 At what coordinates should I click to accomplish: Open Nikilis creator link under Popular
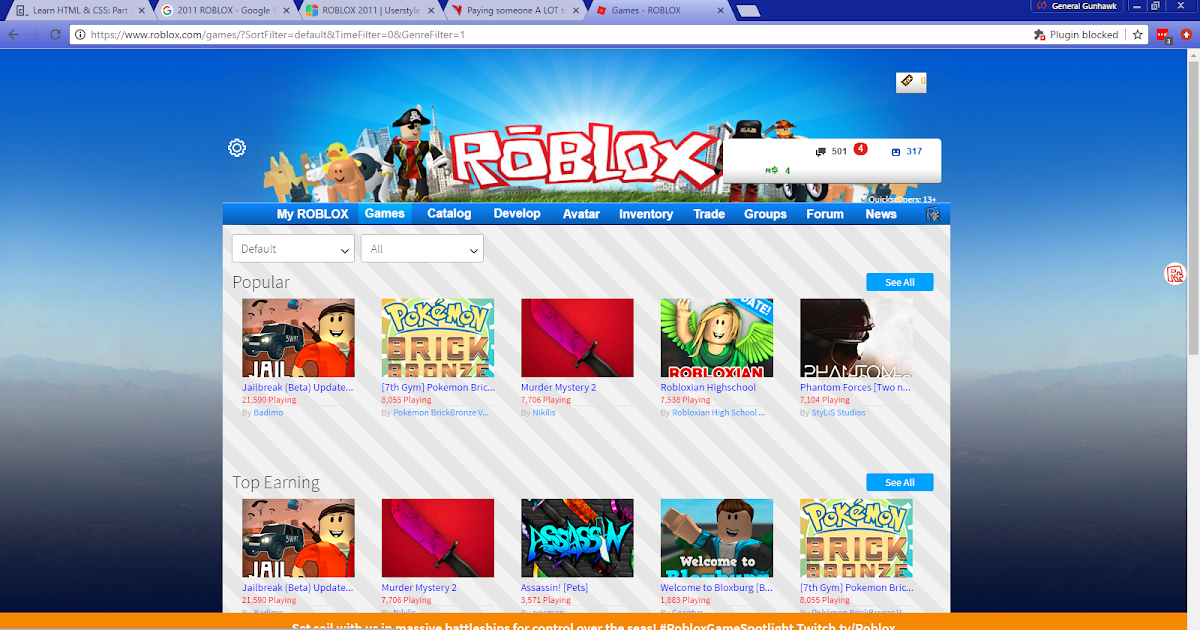tap(544, 412)
